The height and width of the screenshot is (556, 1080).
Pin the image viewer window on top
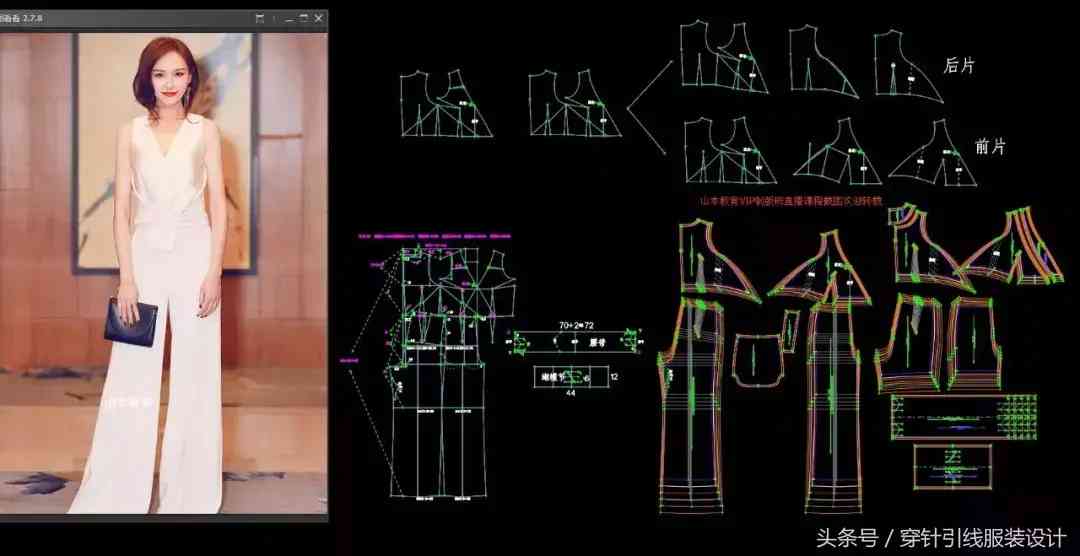click(x=260, y=19)
